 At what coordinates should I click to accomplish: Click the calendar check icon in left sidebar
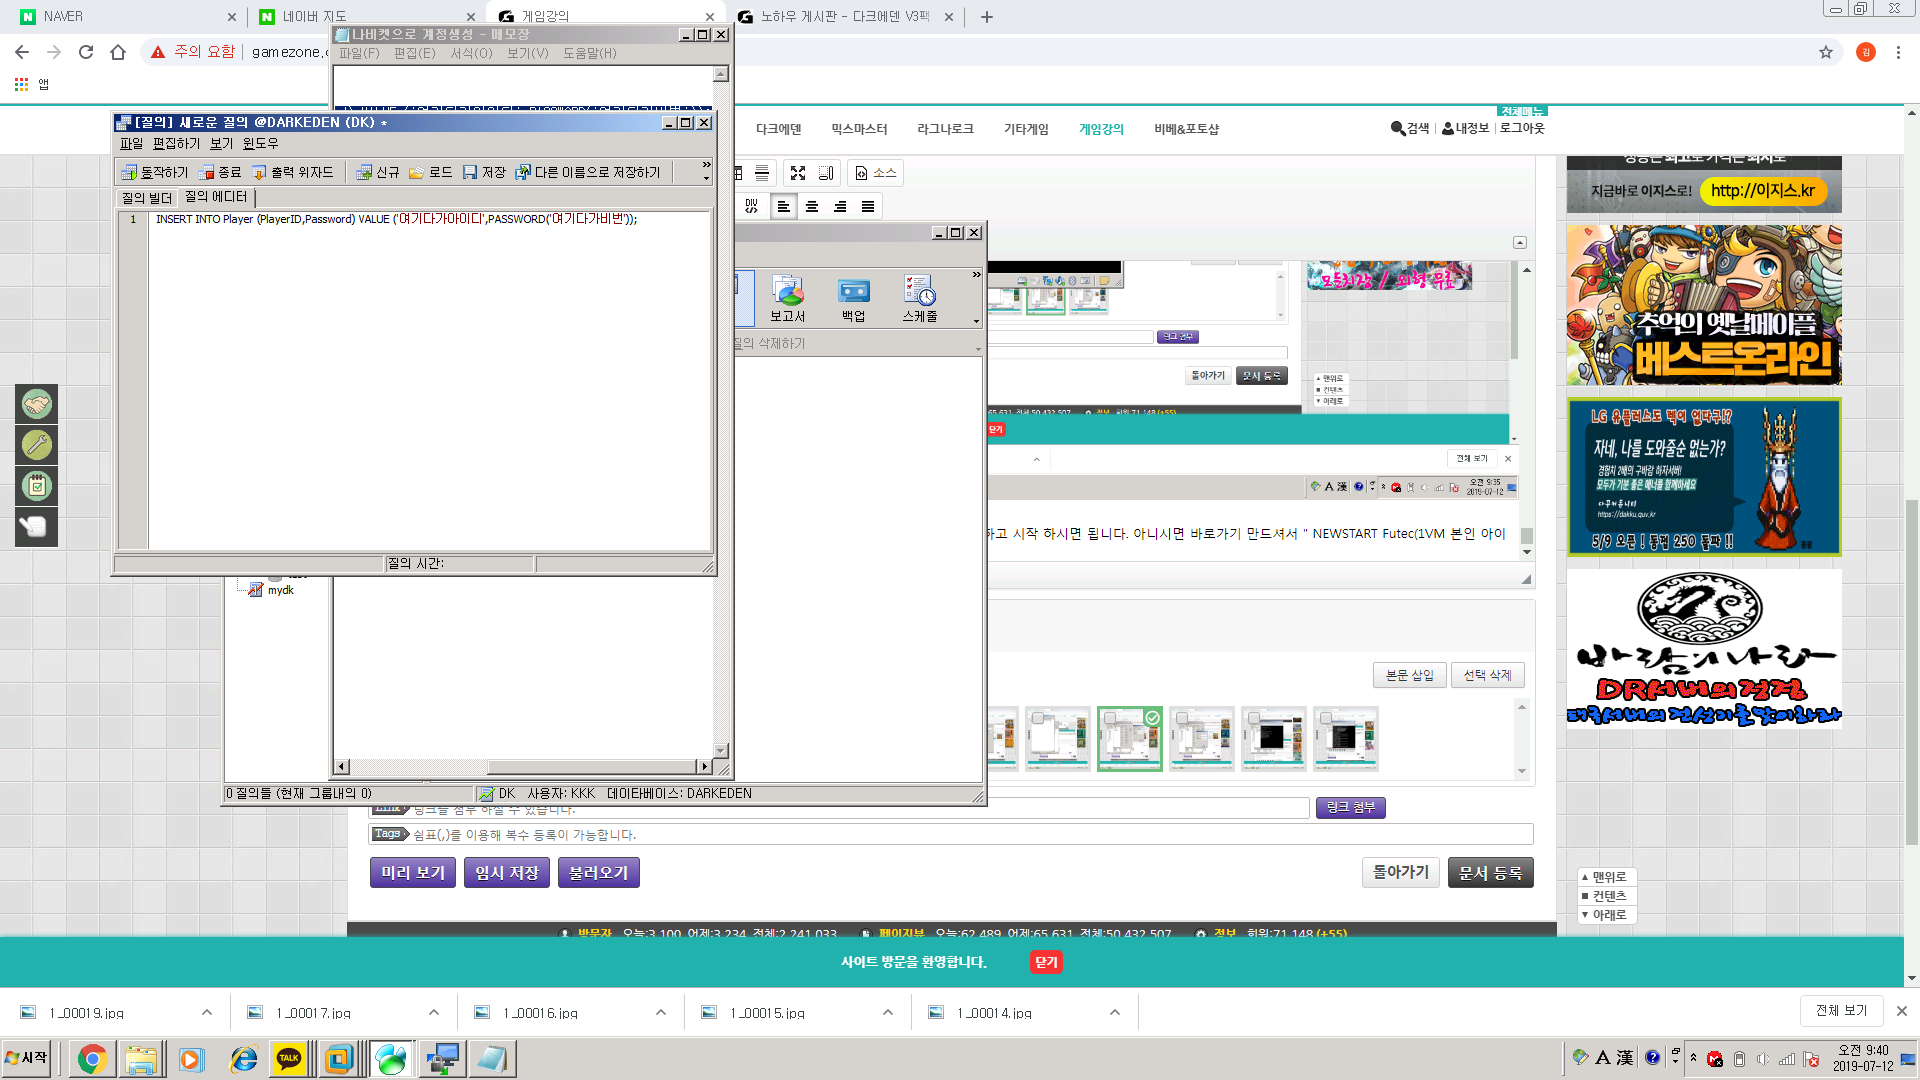pos(37,486)
